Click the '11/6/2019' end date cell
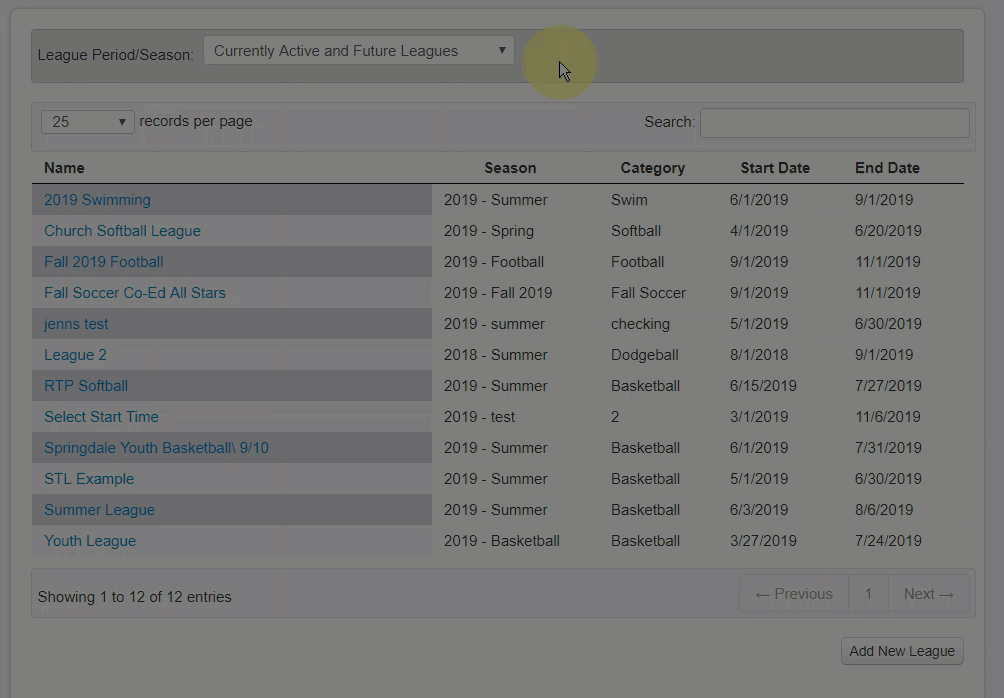The height and width of the screenshot is (698, 1004). pyautogui.click(x=888, y=417)
